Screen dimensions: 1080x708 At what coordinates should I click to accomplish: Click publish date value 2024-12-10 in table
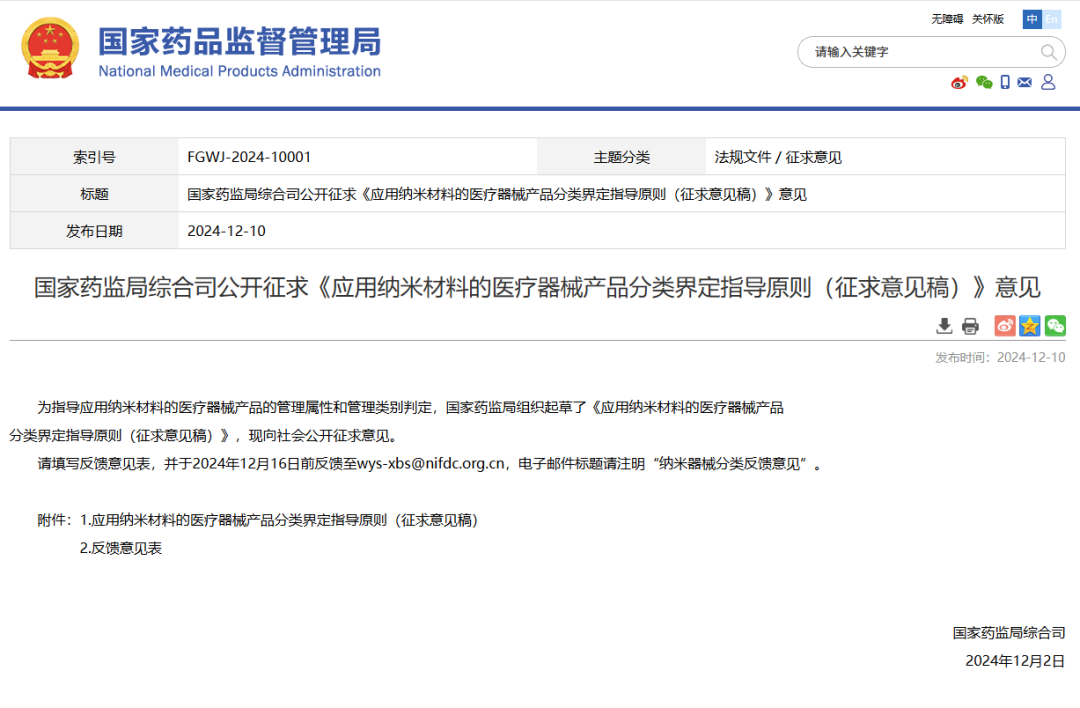pyautogui.click(x=227, y=231)
